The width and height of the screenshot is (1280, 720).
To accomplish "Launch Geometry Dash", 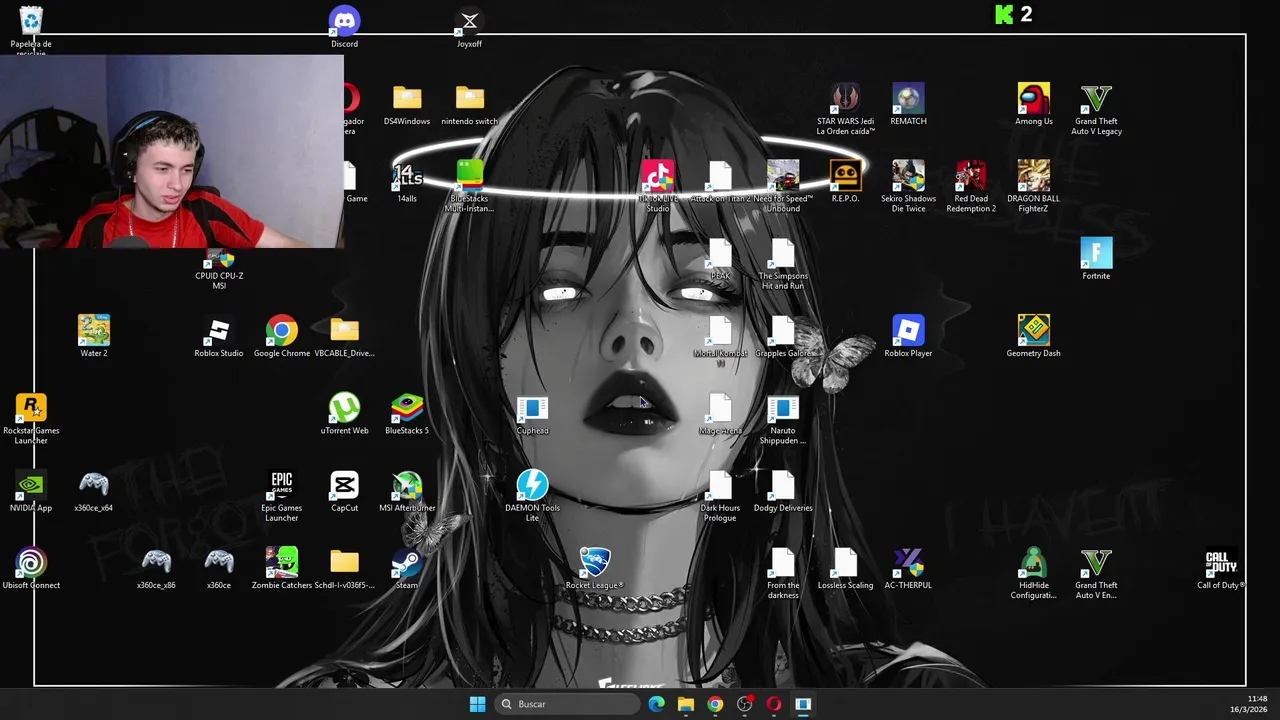I will [x=1033, y=336].
